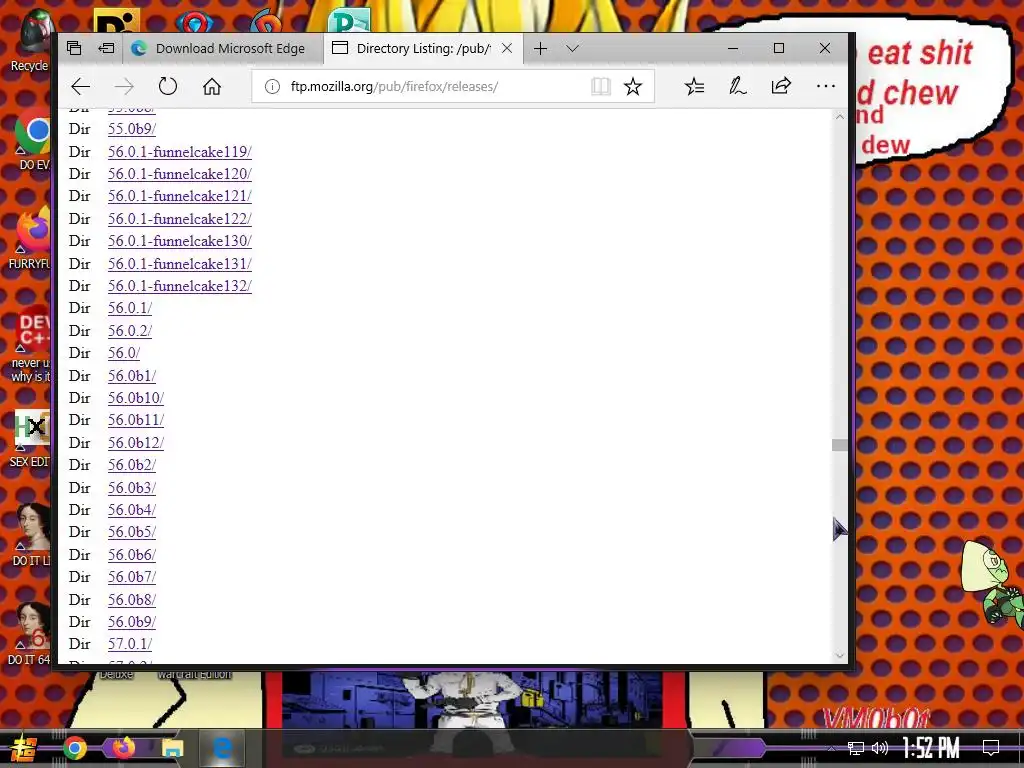Open the 56.0b4/ beta folder
Viewport: 1024px width, 768px height.
click(132, 509)
